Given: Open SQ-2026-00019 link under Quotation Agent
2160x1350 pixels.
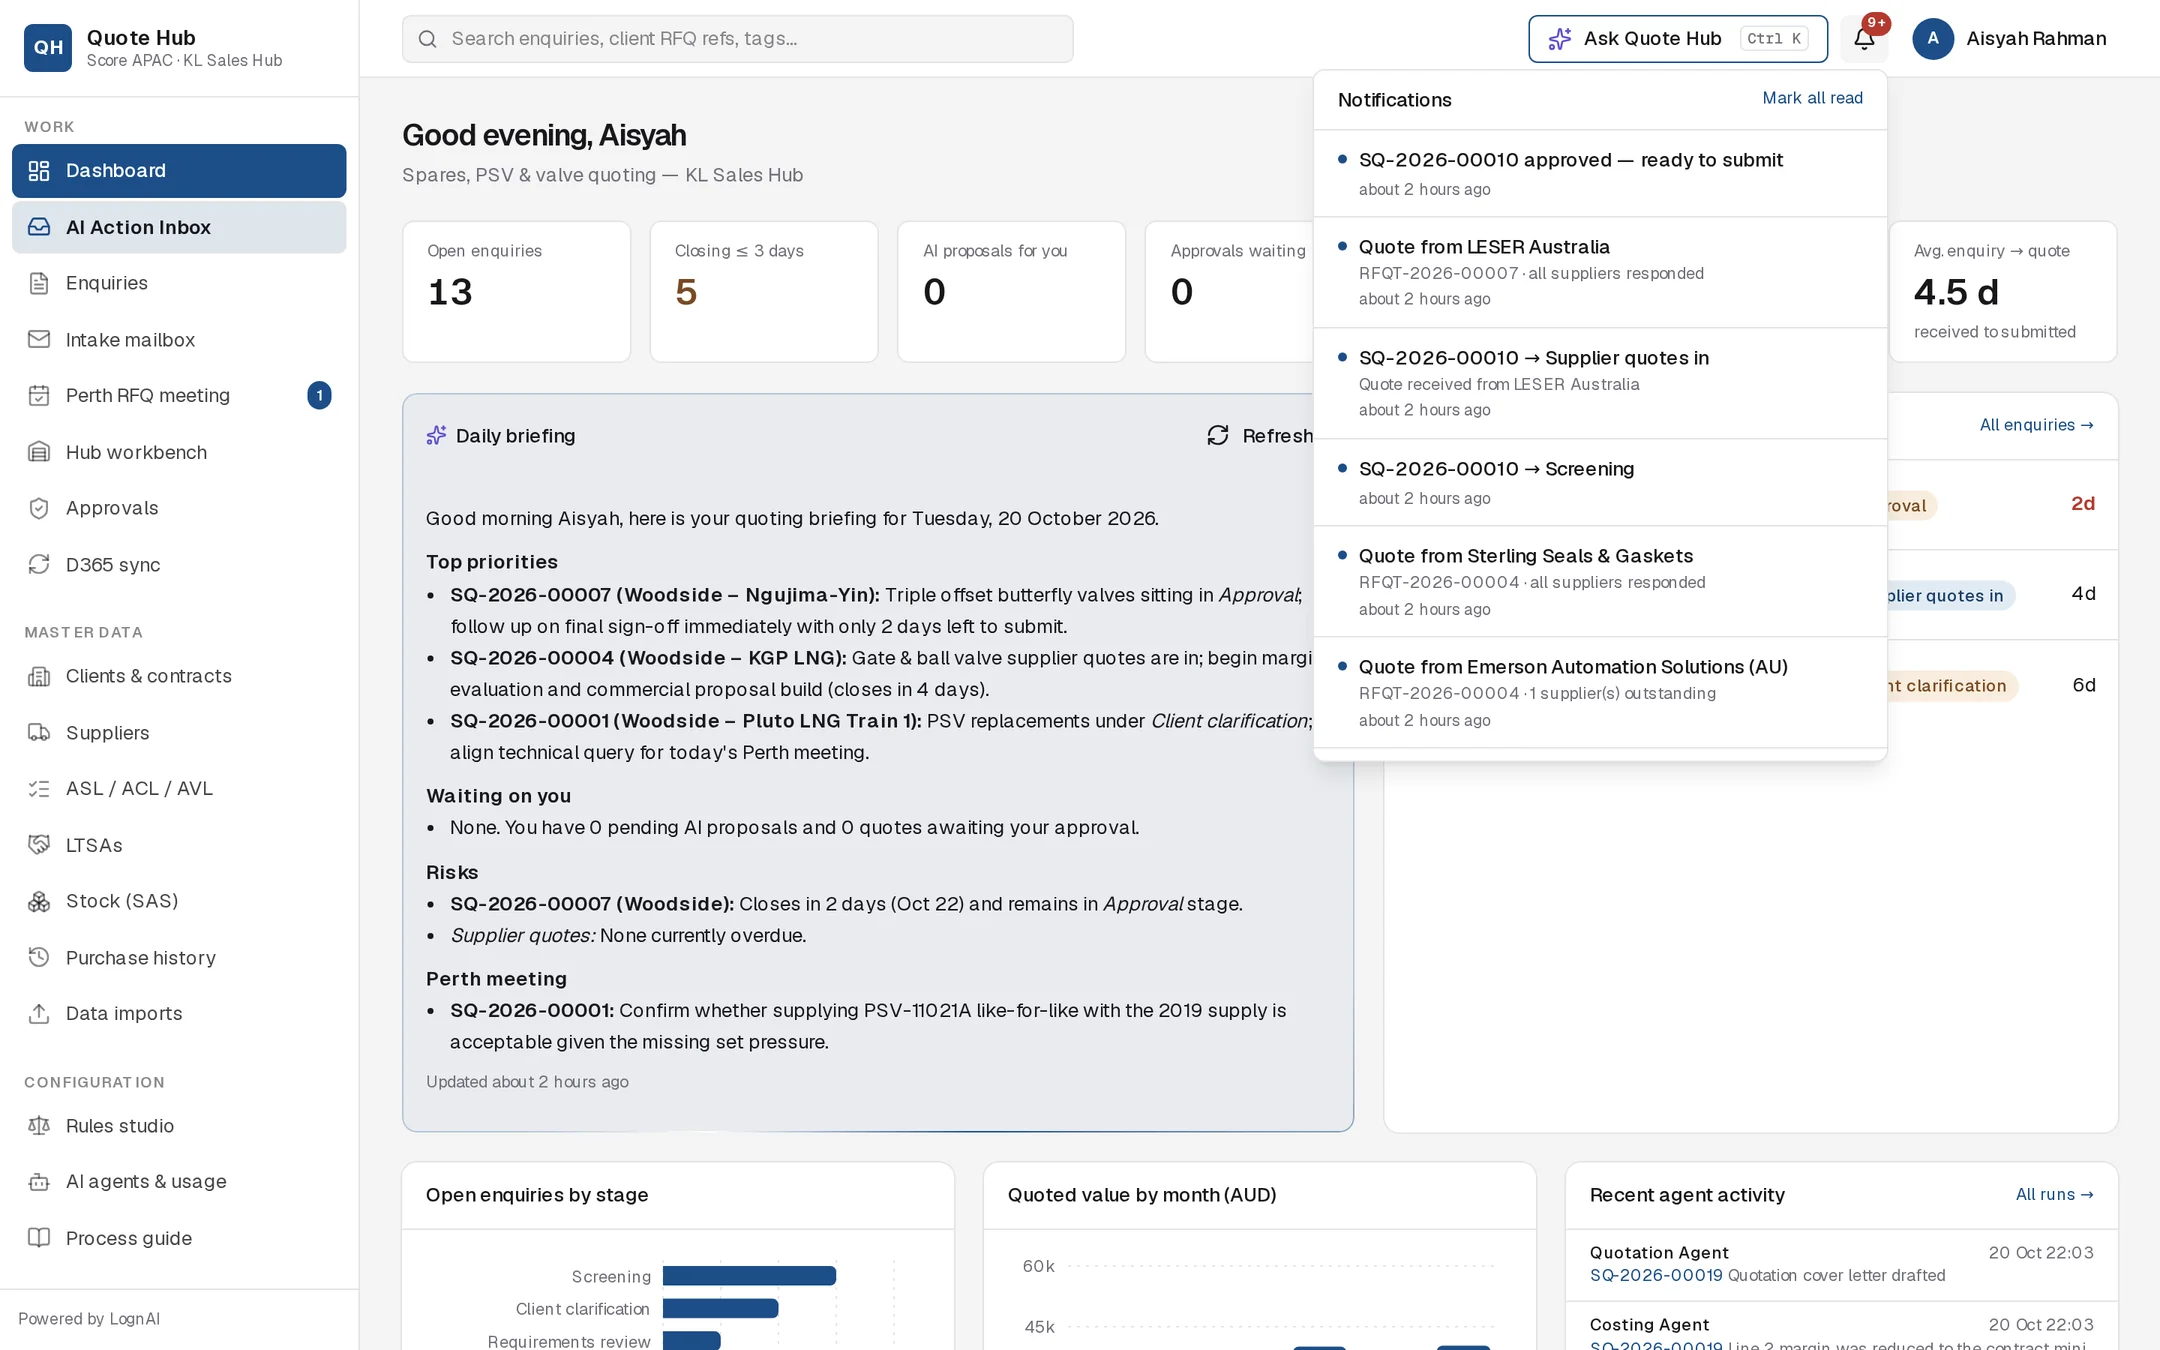Looking at the screenshot, I should pos(1656,1276).
